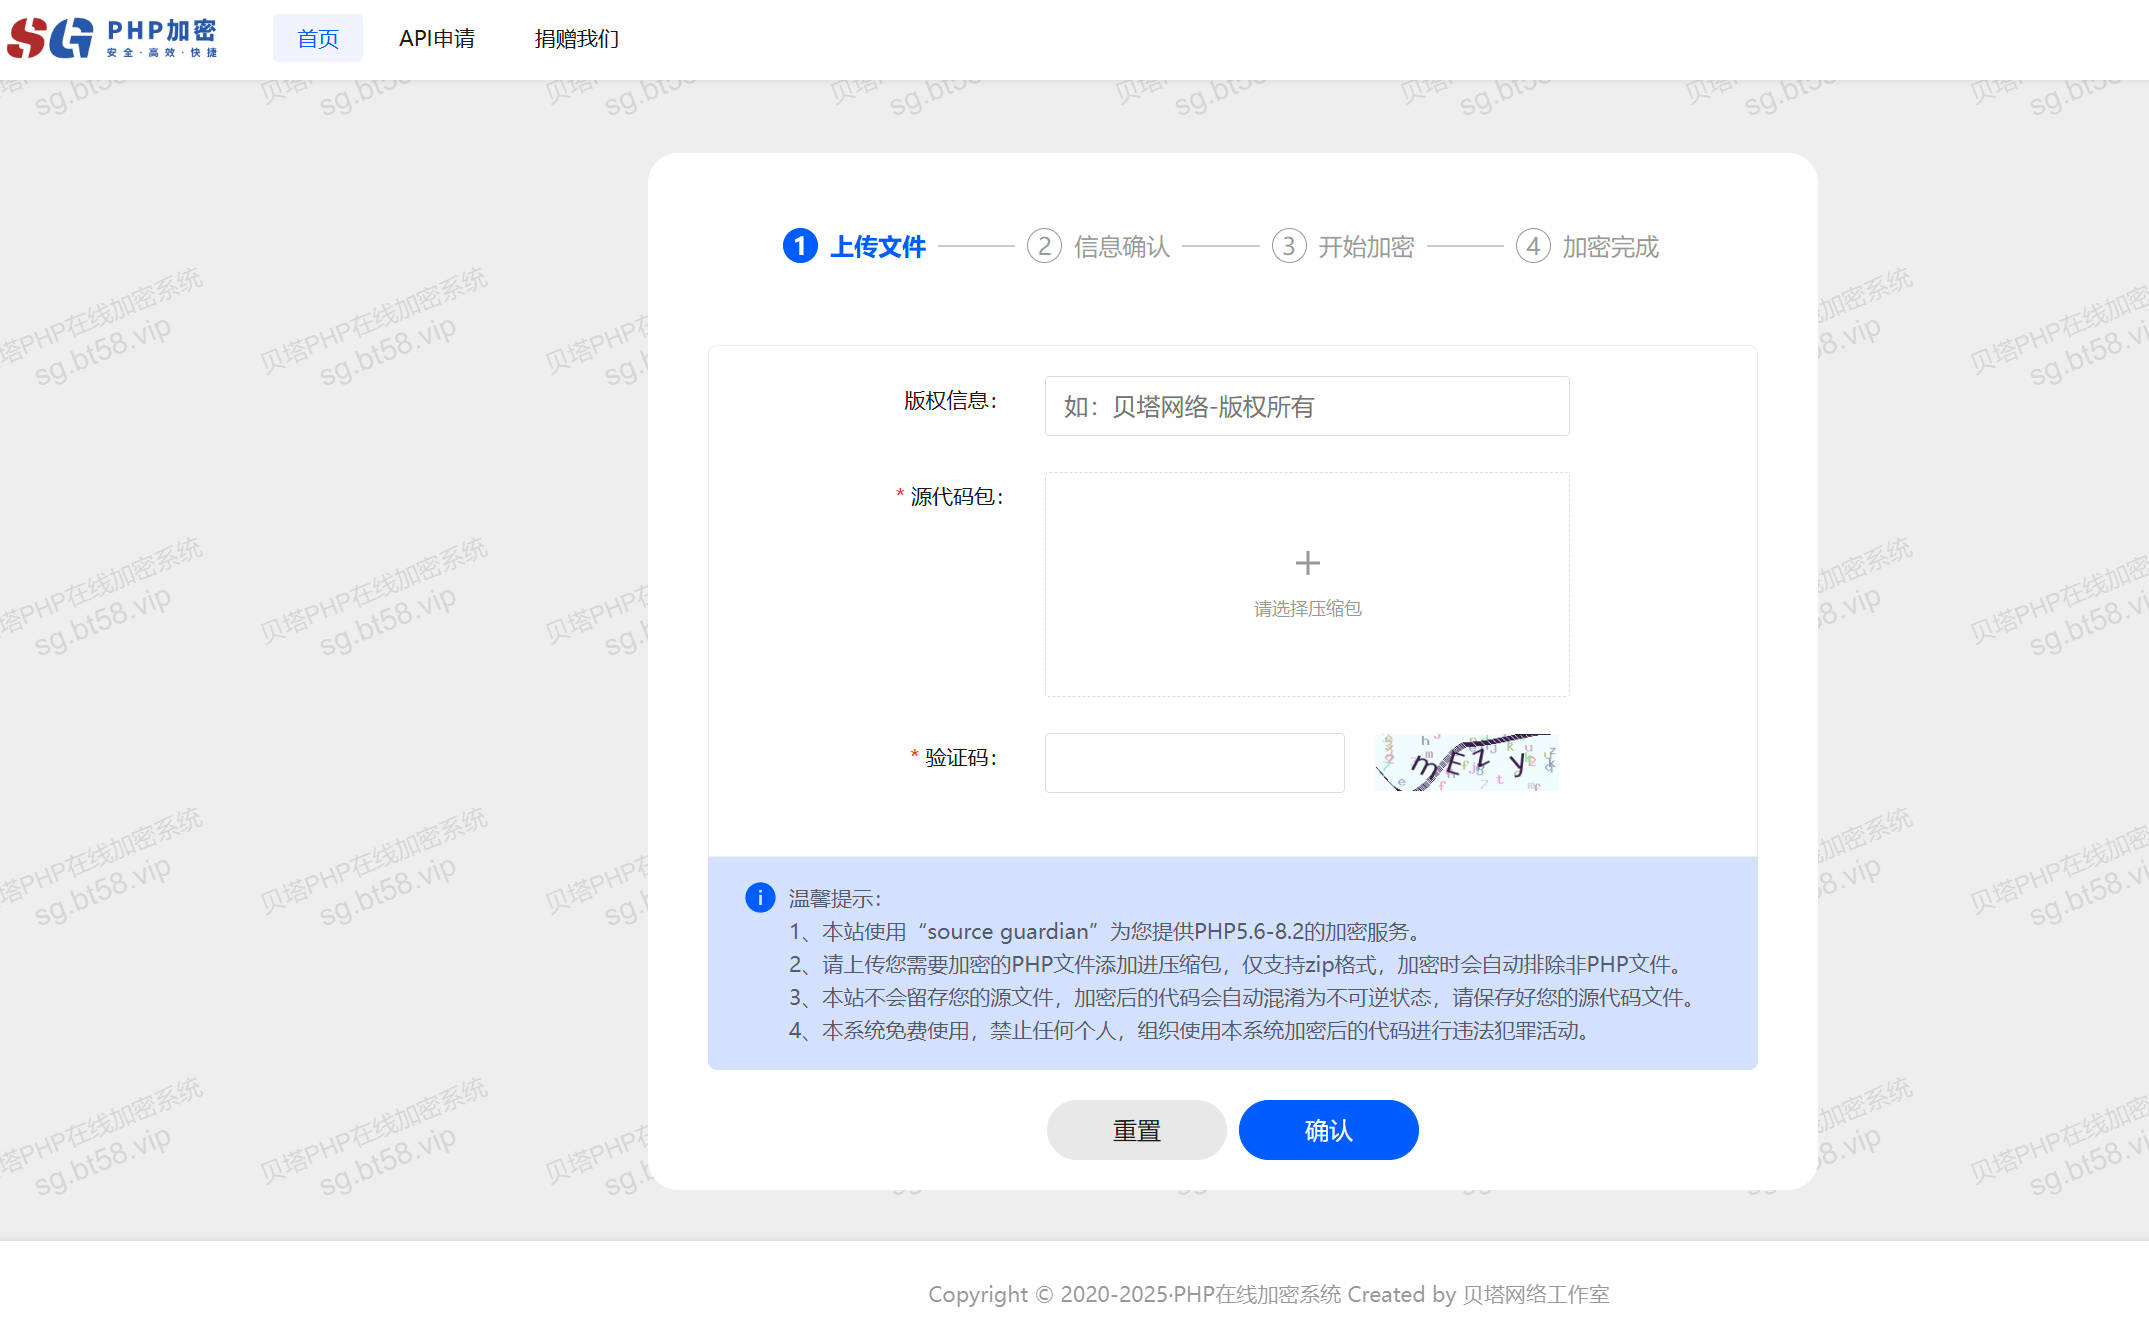Viewport: 2149px width, 1329px height.
Task: Go to 捐赠我们 page
Action: coord(577,38)
